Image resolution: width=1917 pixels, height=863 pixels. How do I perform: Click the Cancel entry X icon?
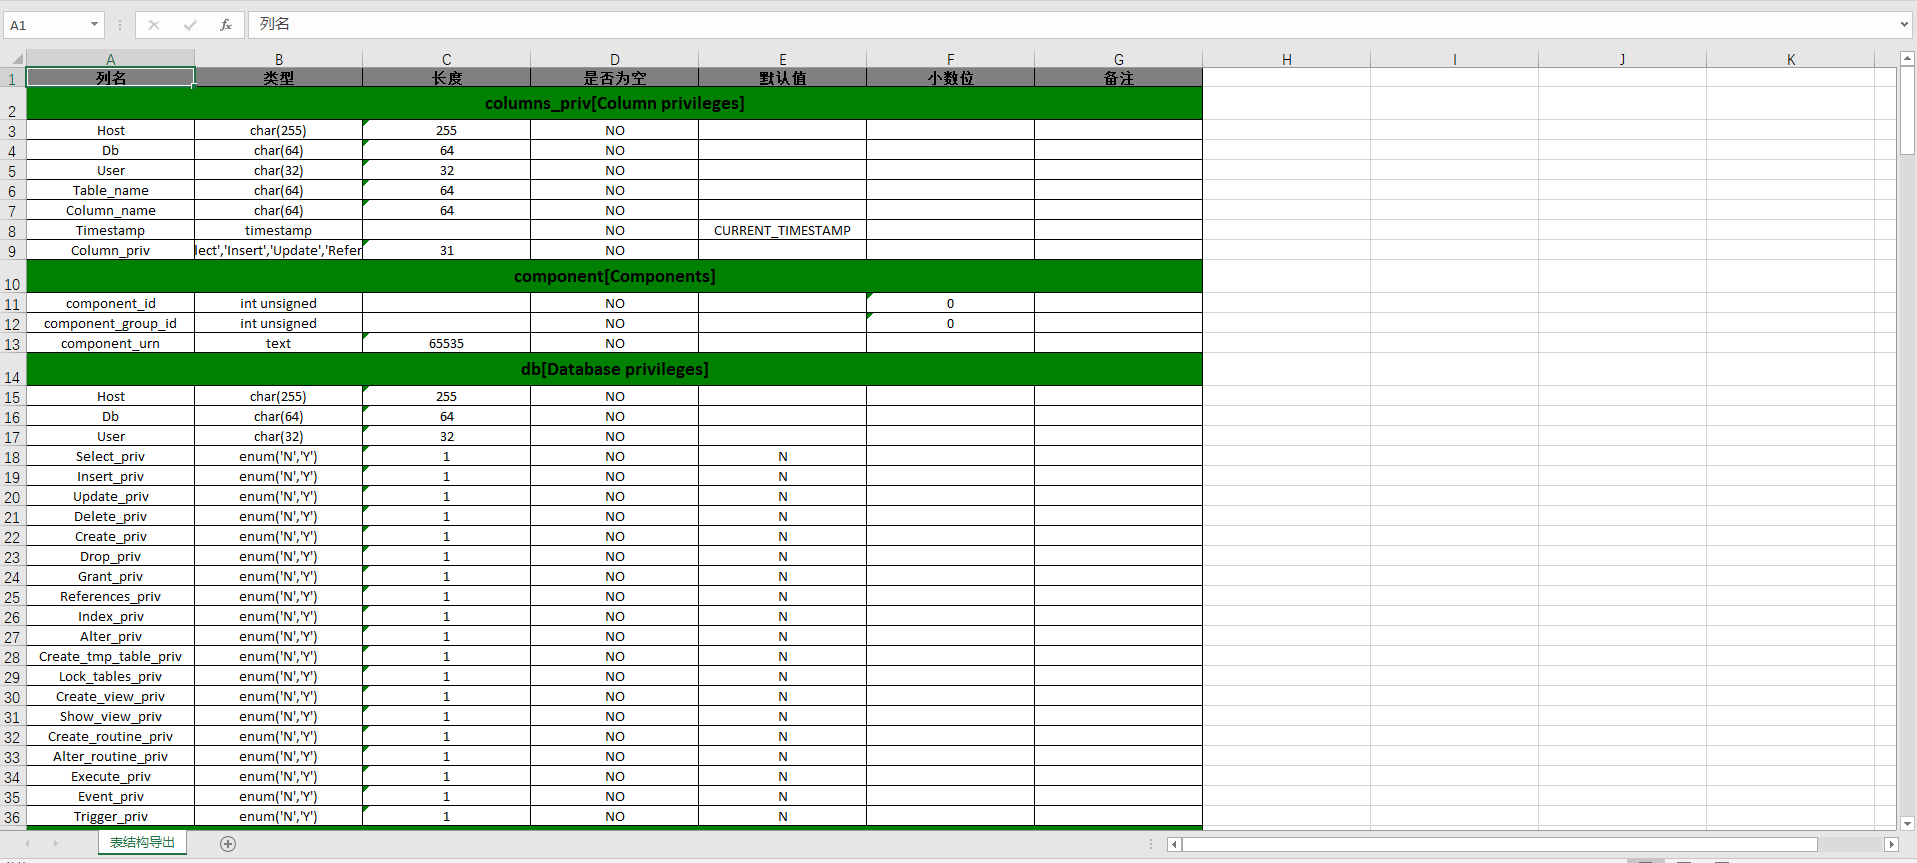(154, 25)
